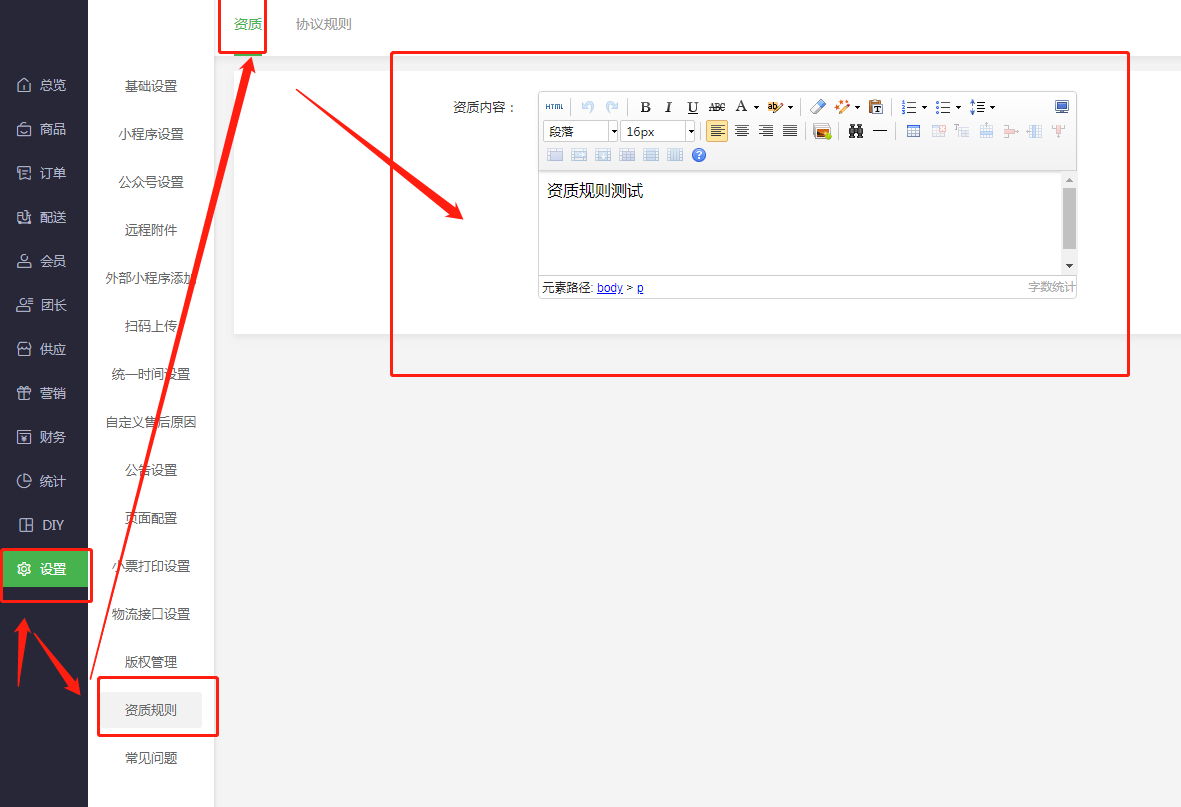Open 版权管理 submenu item

[151, 662]
